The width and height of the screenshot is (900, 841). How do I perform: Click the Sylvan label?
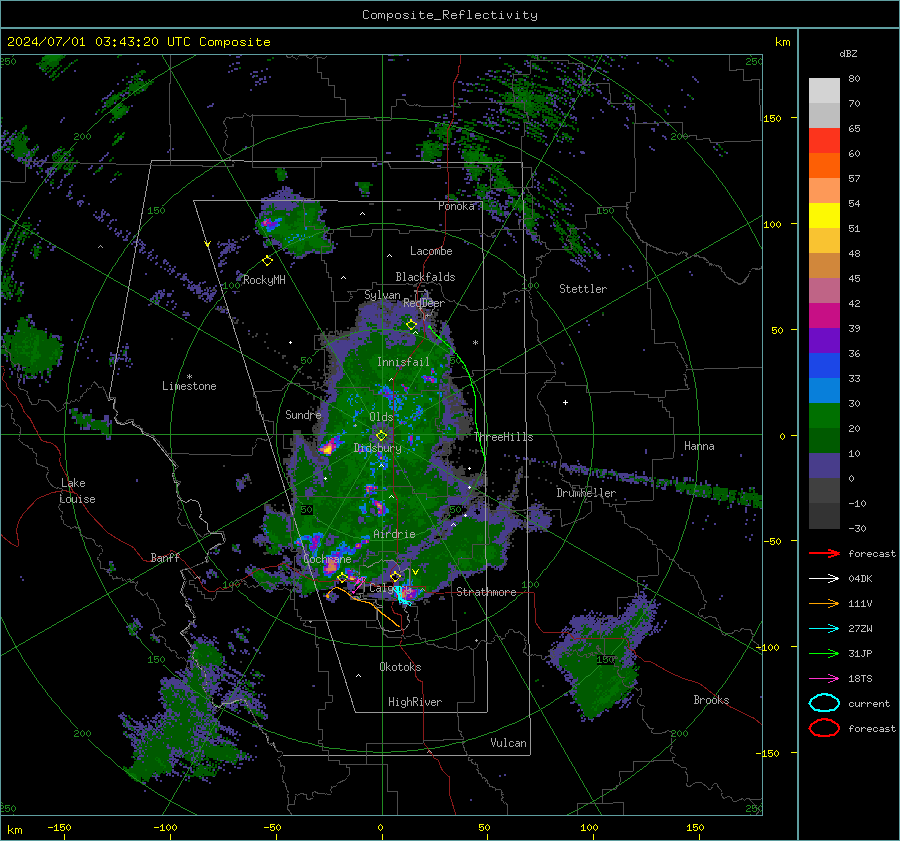[x=382, y=295]
